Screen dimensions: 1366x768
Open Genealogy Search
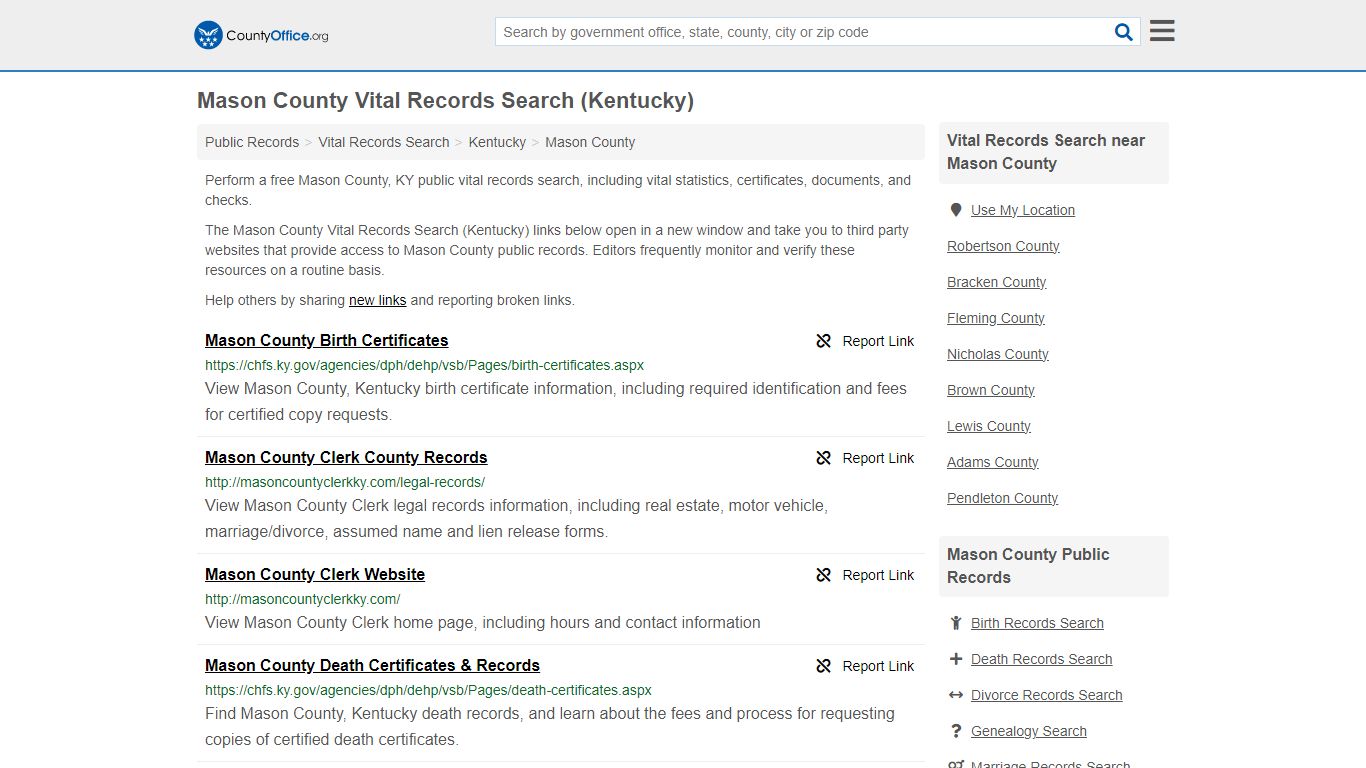(1029, 731)
